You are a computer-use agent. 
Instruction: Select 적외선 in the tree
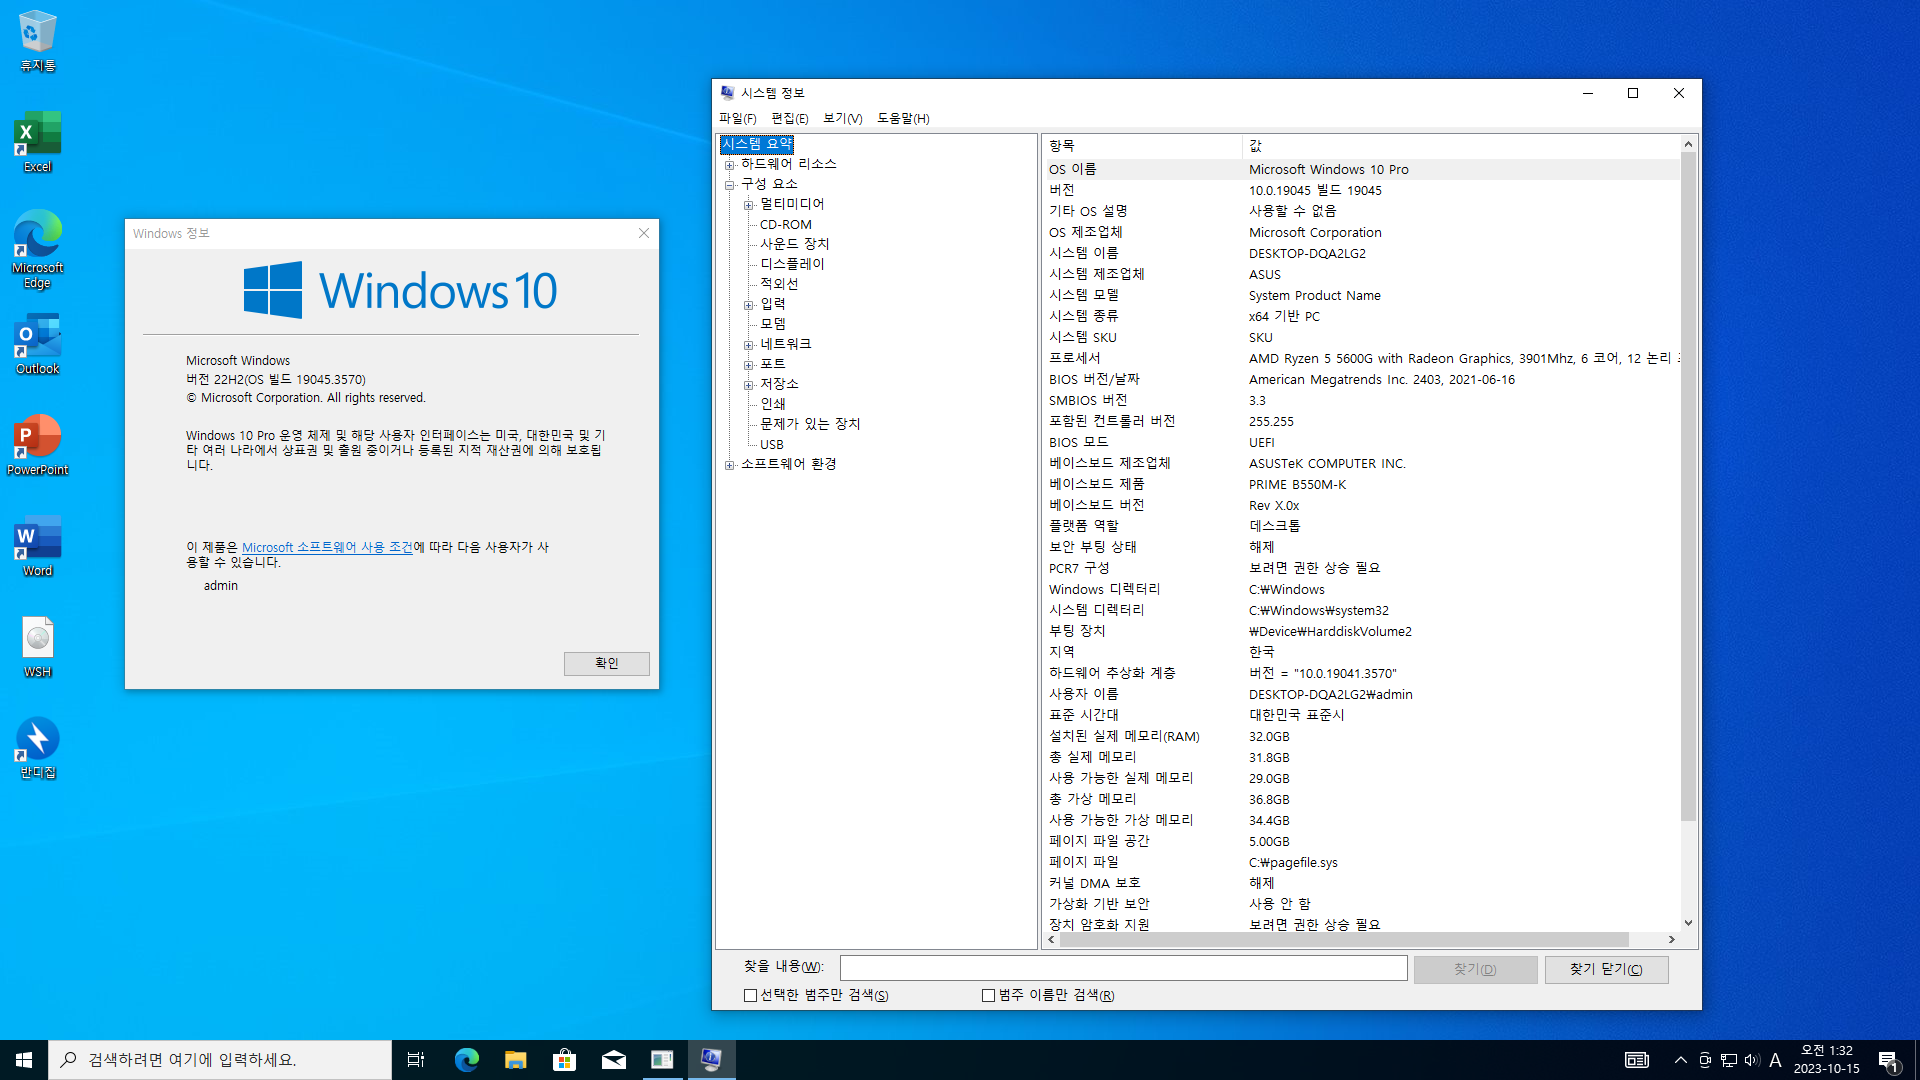tap(779, 284)
